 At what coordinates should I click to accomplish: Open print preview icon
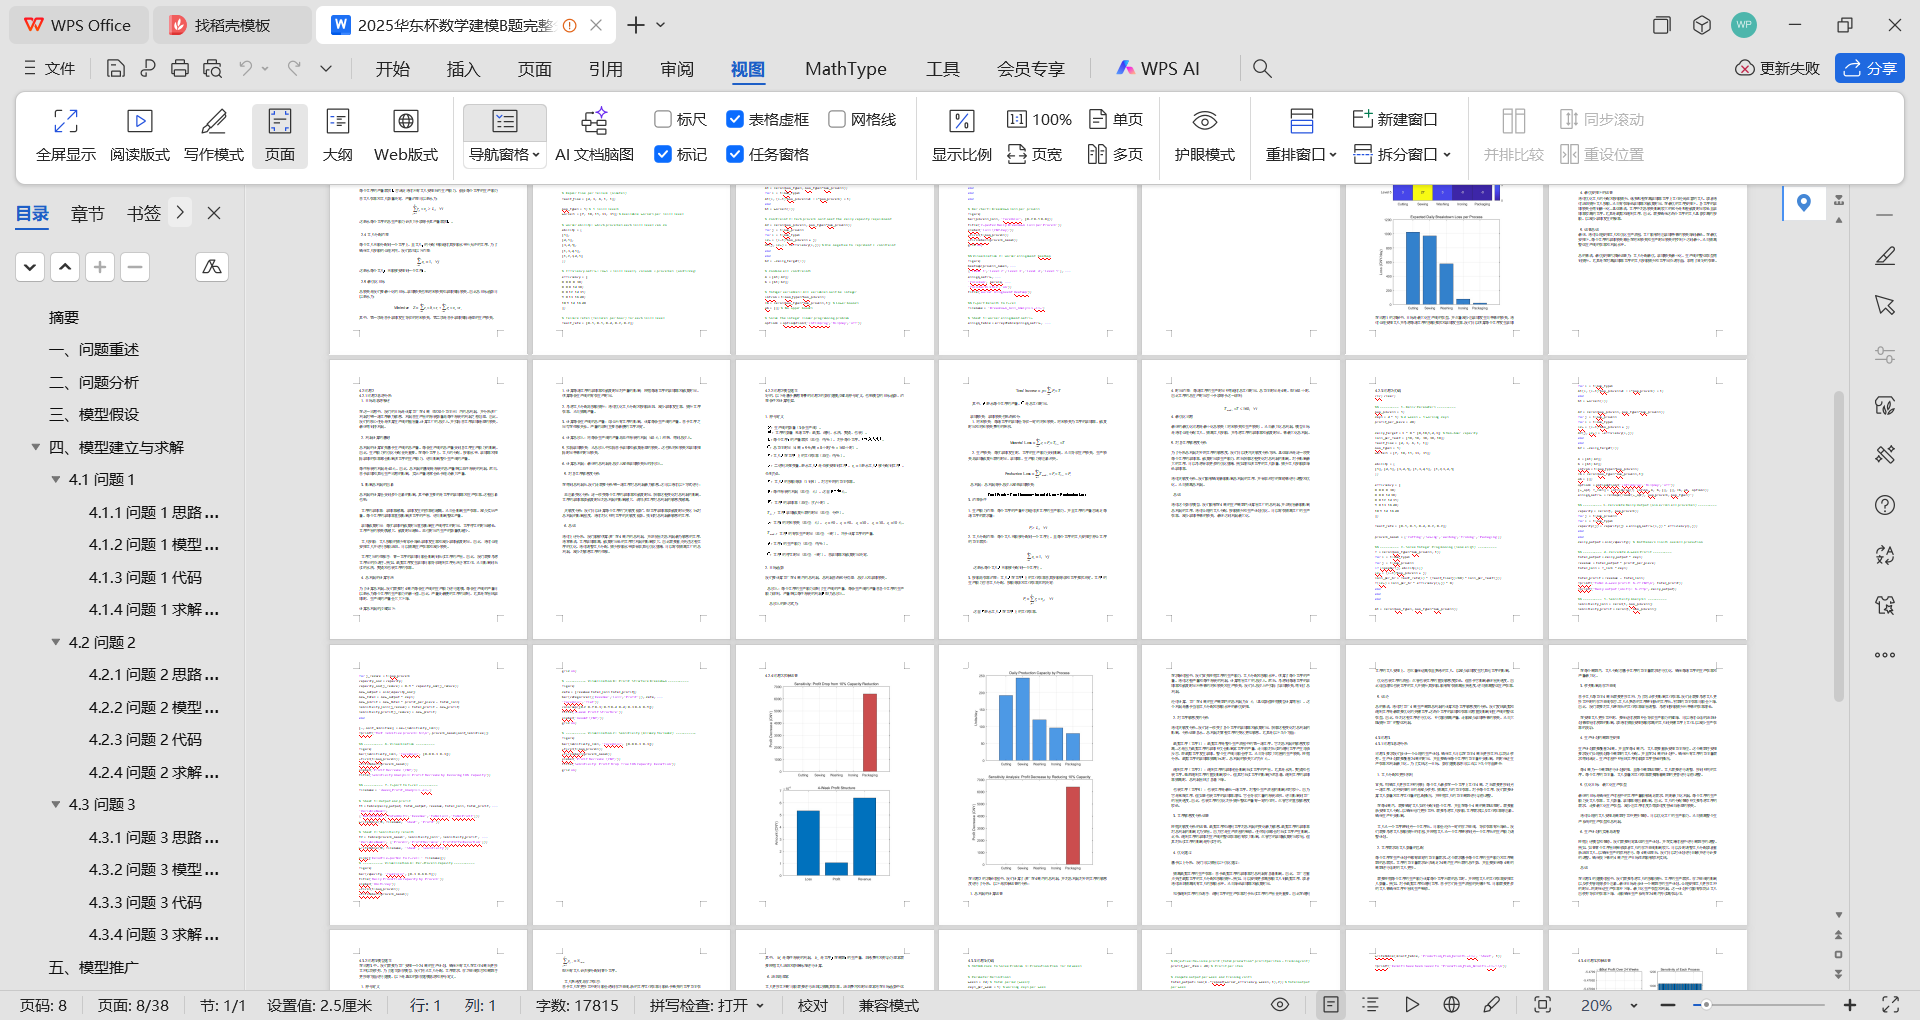212,68
